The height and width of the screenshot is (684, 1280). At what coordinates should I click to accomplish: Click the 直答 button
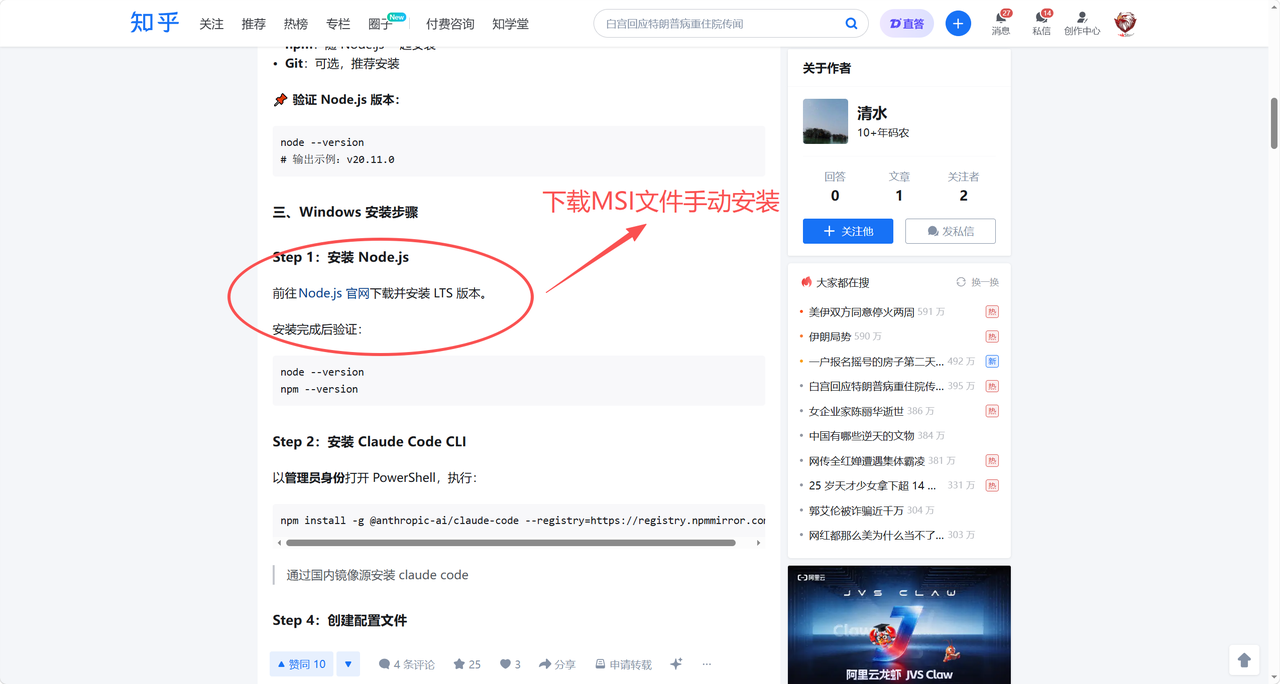[907, 23]
